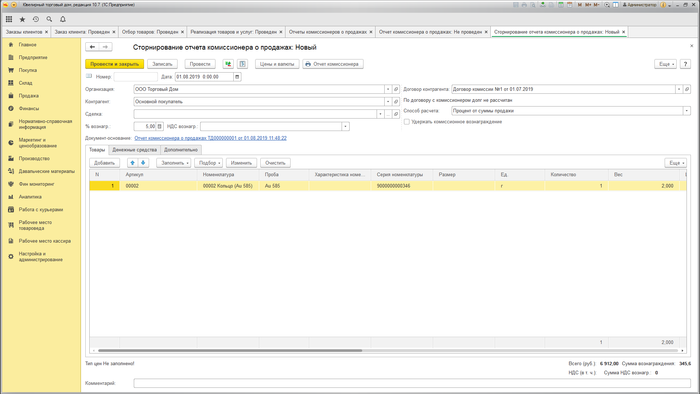Close the Заказ клиента: Проведен tab
Screen dimensions: 700x394
pyautogui.click(x=114, y=32)
